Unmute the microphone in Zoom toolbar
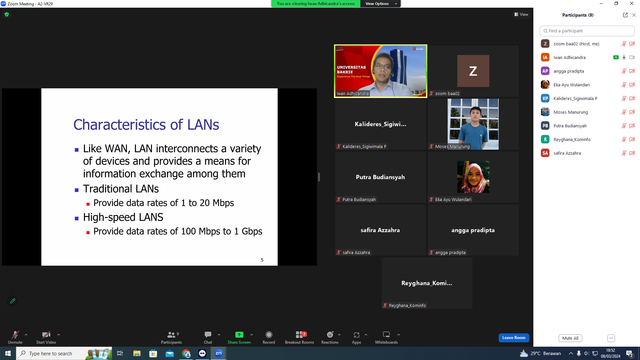 [x=15, y=337]
